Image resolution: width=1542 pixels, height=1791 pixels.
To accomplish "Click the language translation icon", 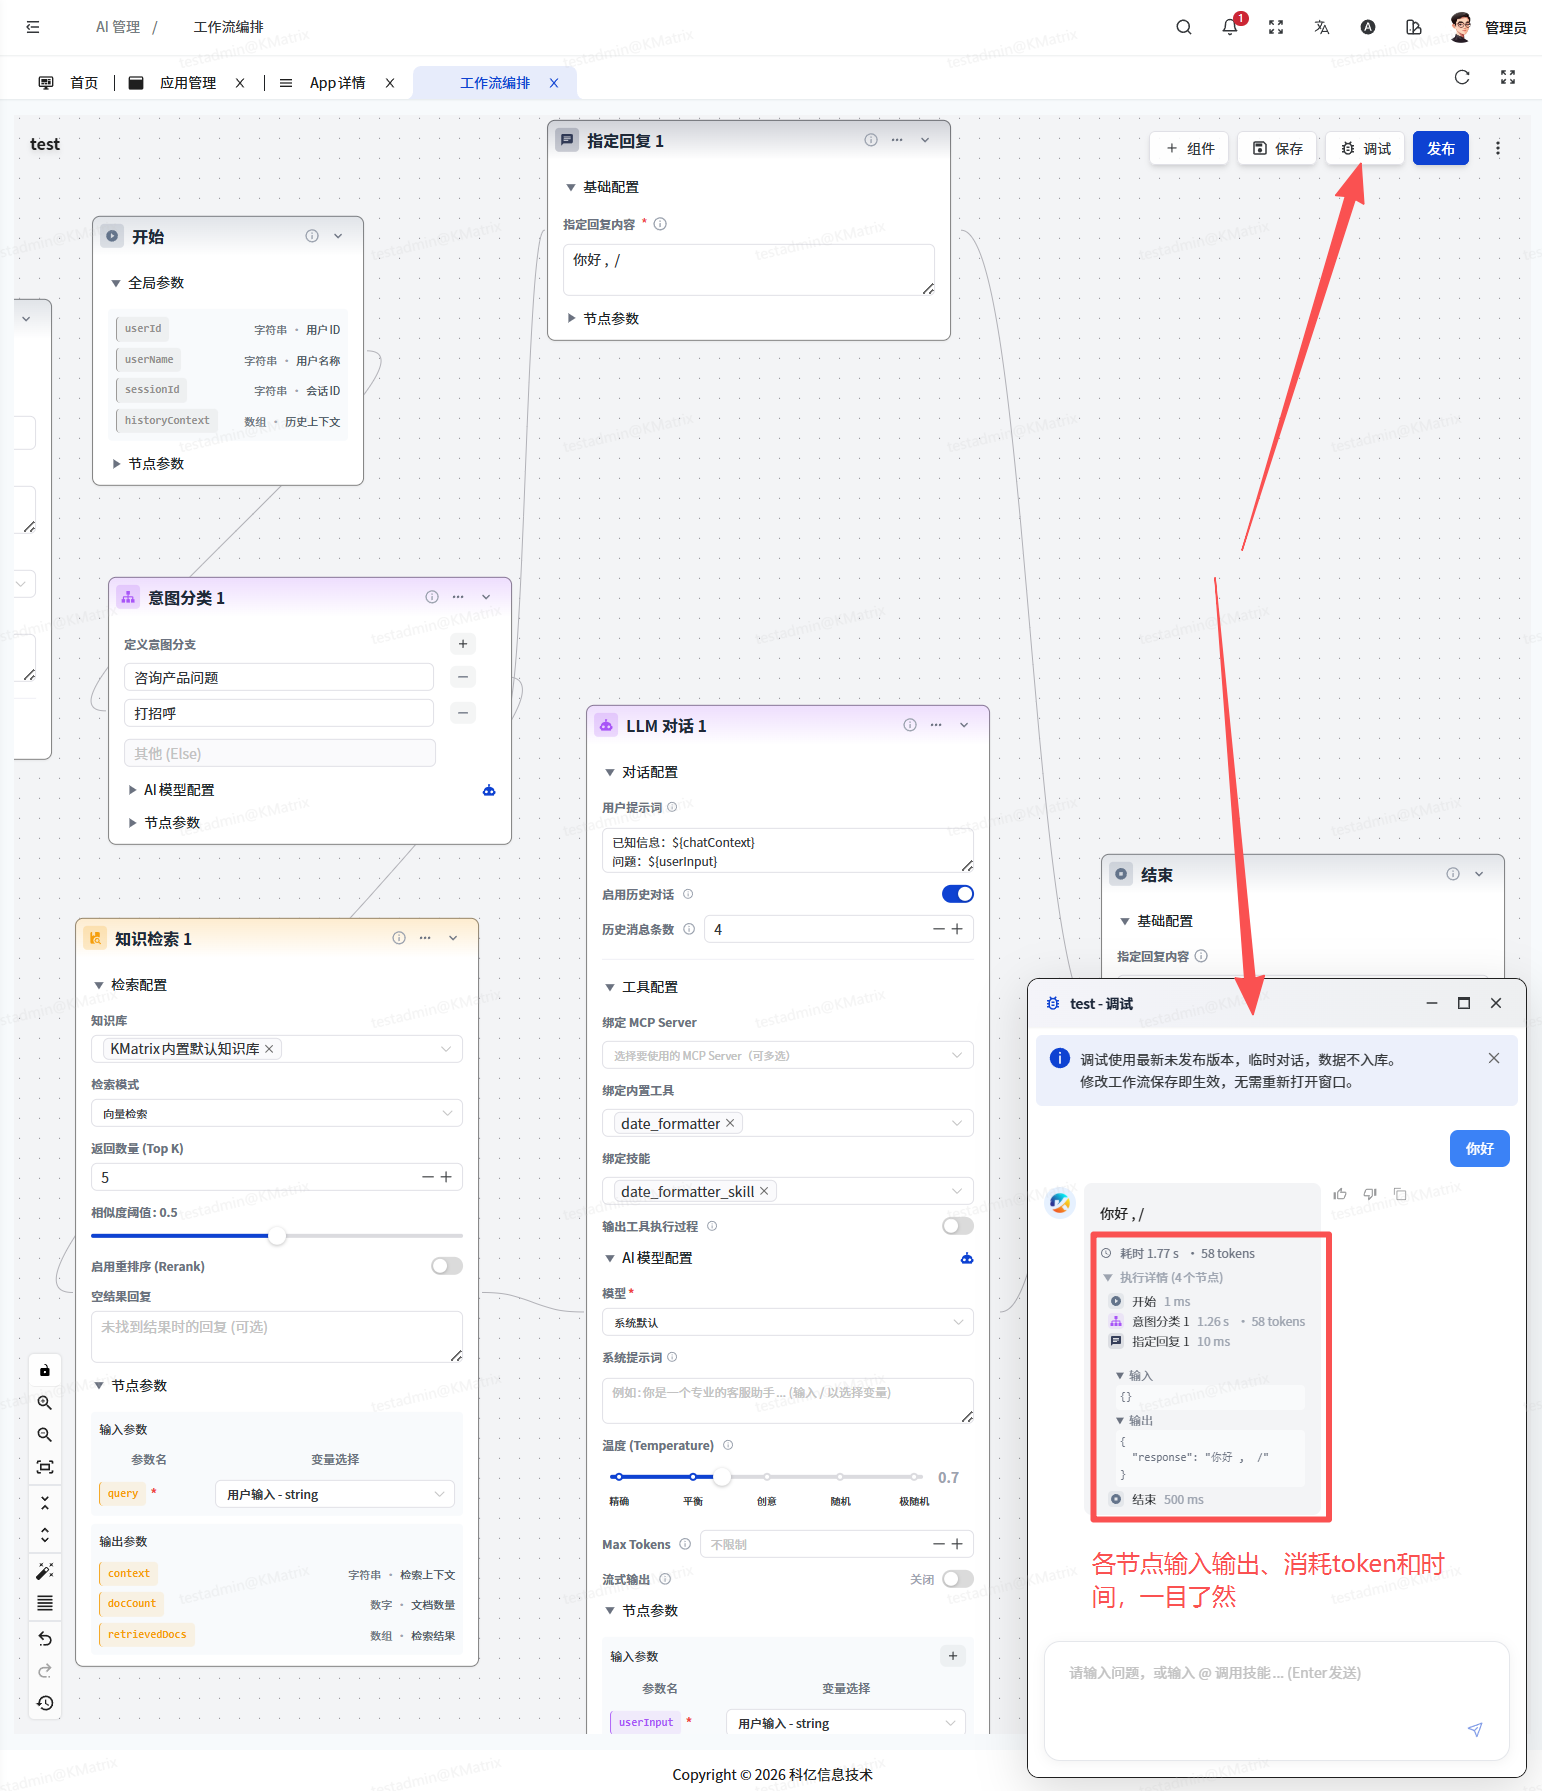I will [x=1321, y=28].
